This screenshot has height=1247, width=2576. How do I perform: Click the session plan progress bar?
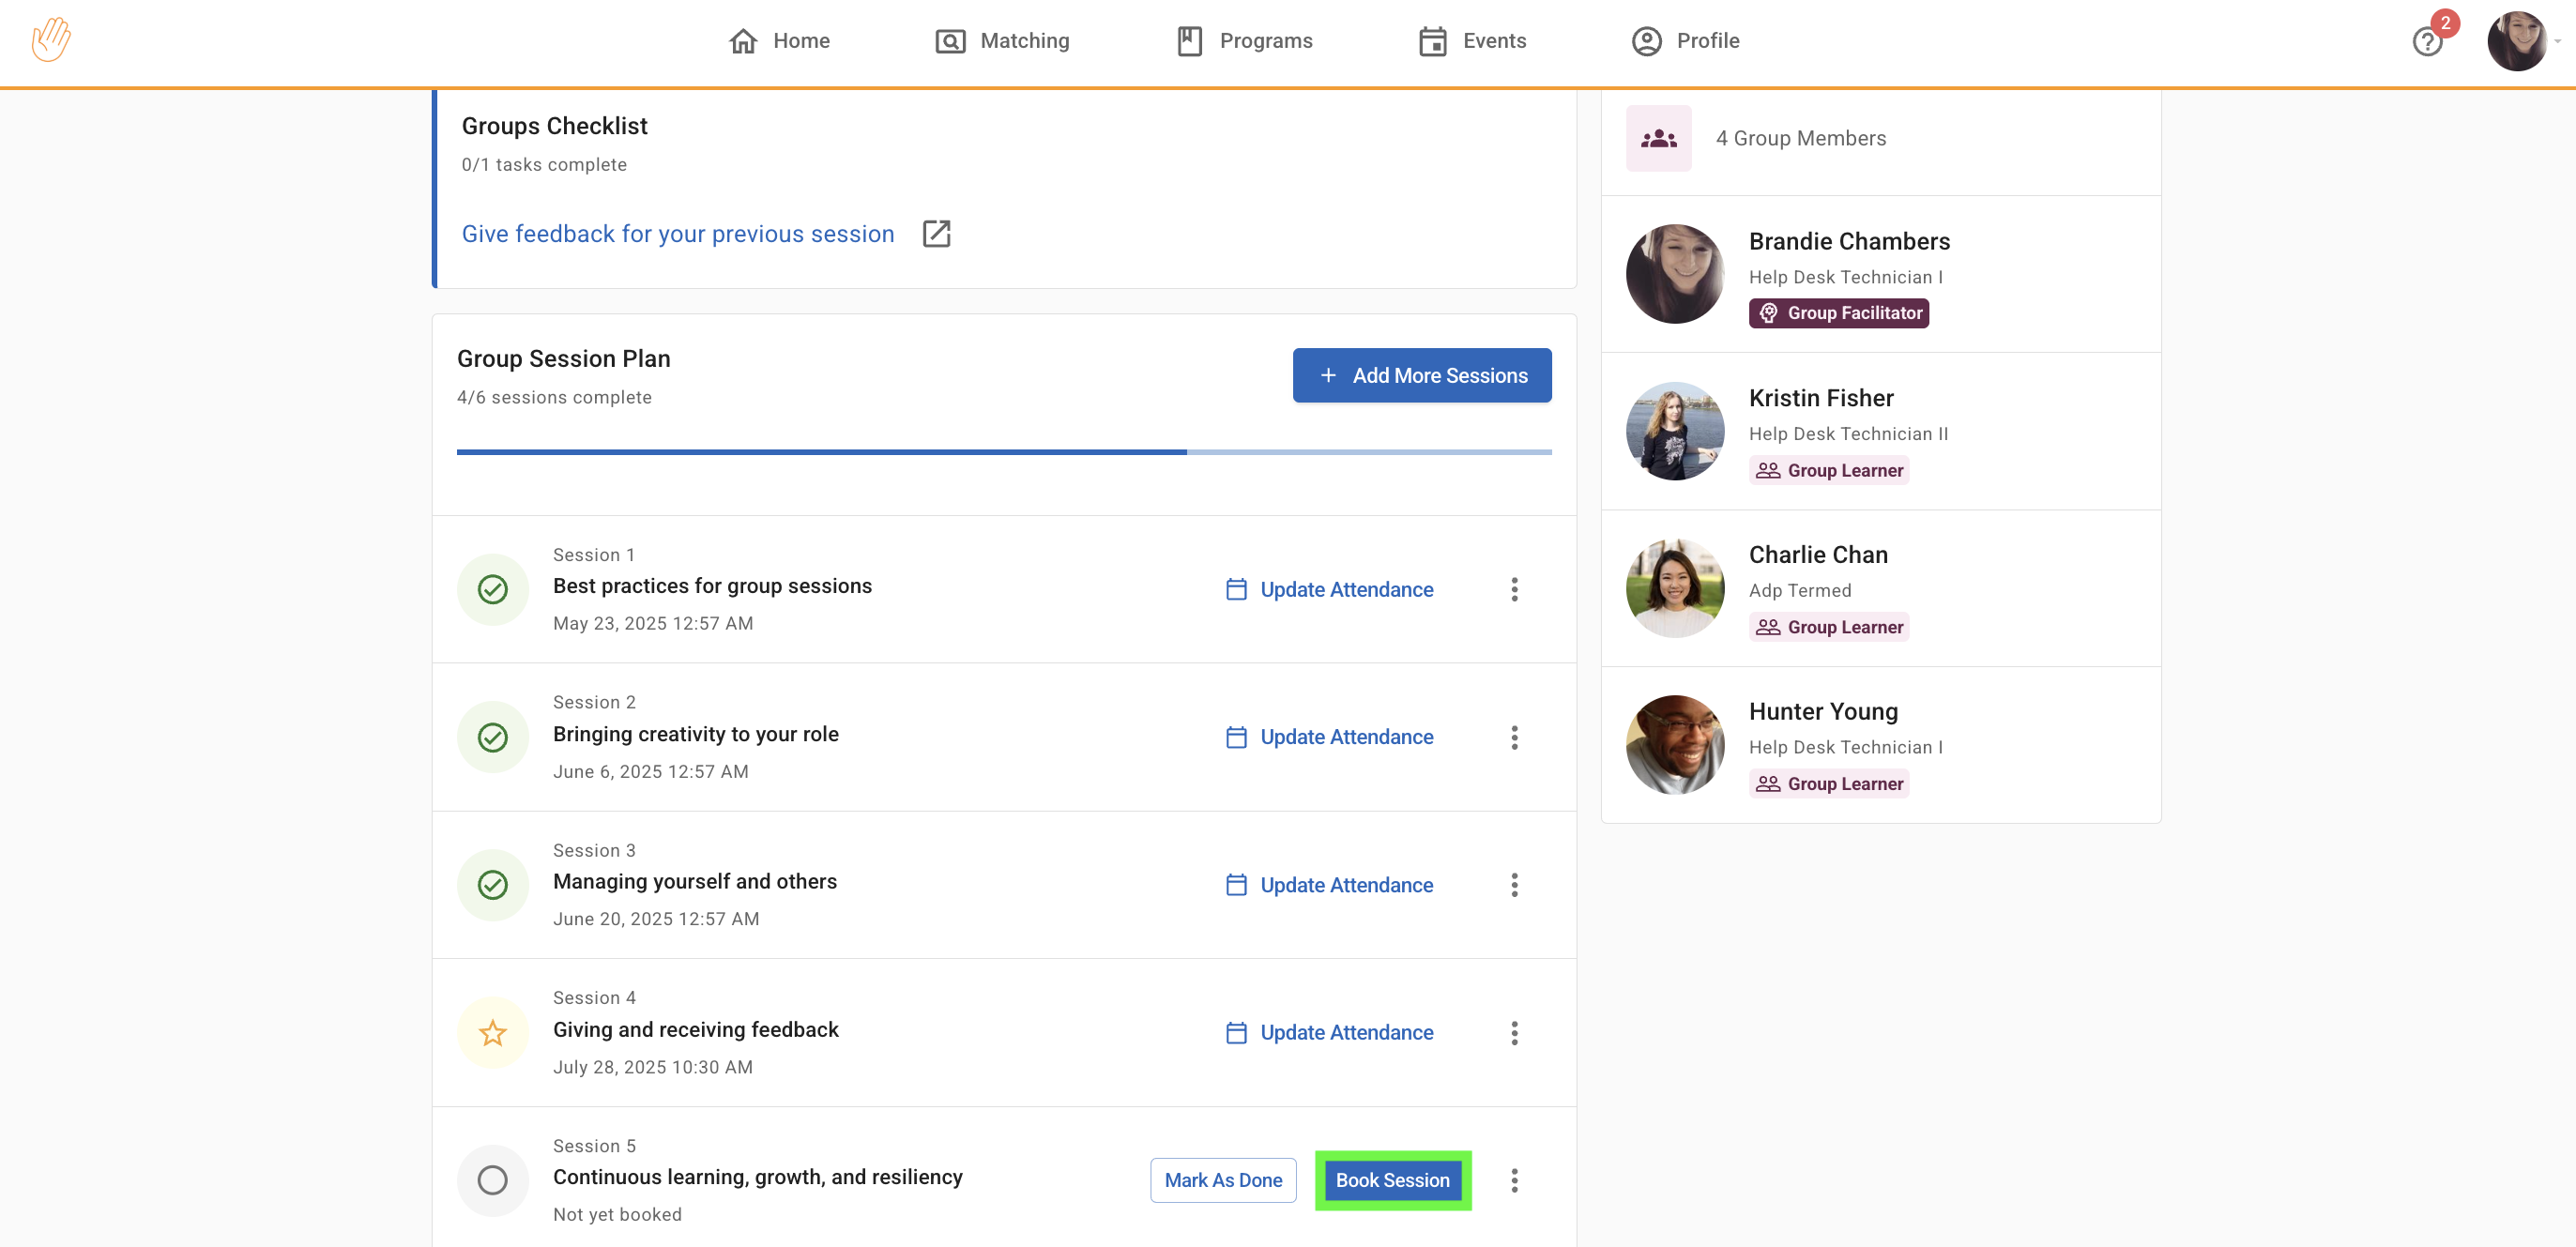click(x=1003, y=452)
